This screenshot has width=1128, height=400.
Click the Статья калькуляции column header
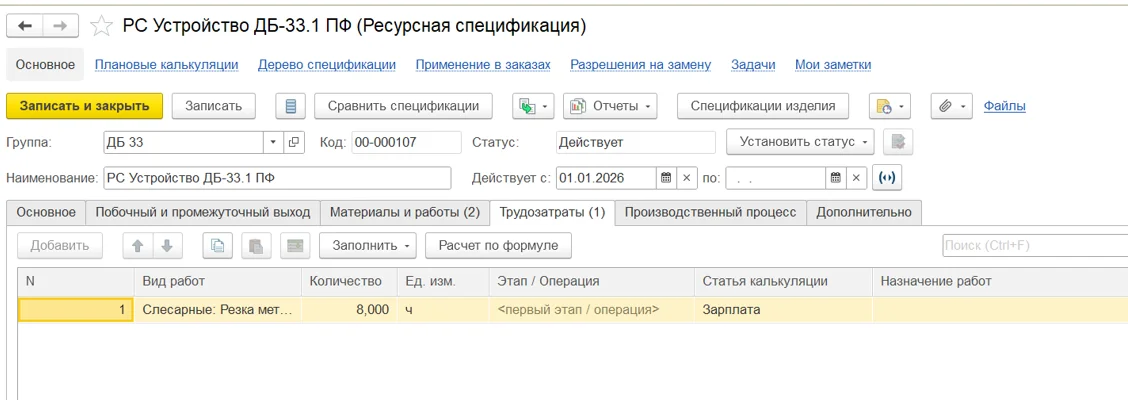click(x=783, y=281)
